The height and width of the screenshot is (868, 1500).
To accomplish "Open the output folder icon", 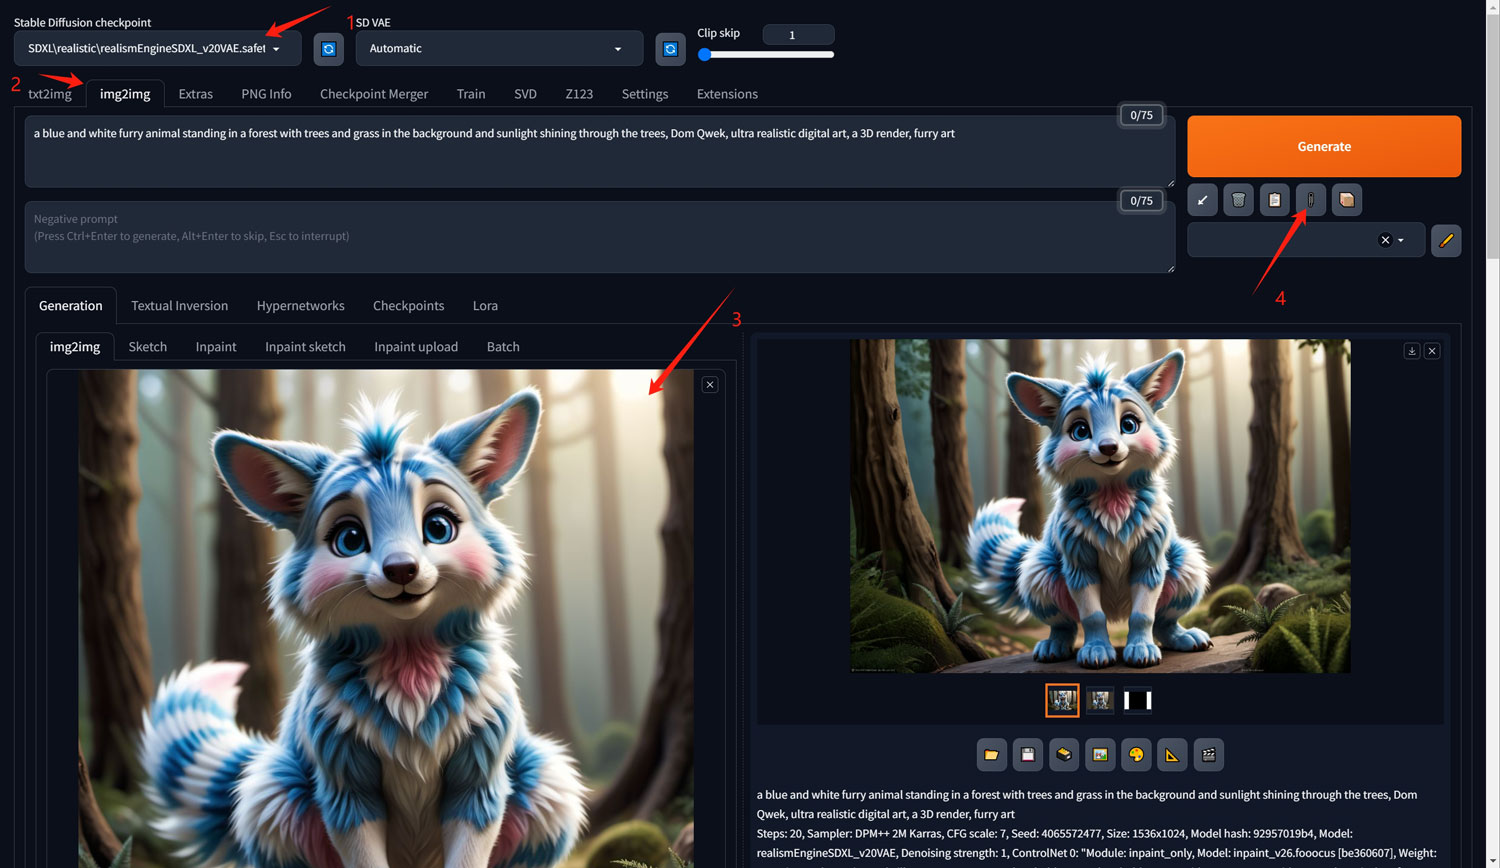I will pos(991,755).
